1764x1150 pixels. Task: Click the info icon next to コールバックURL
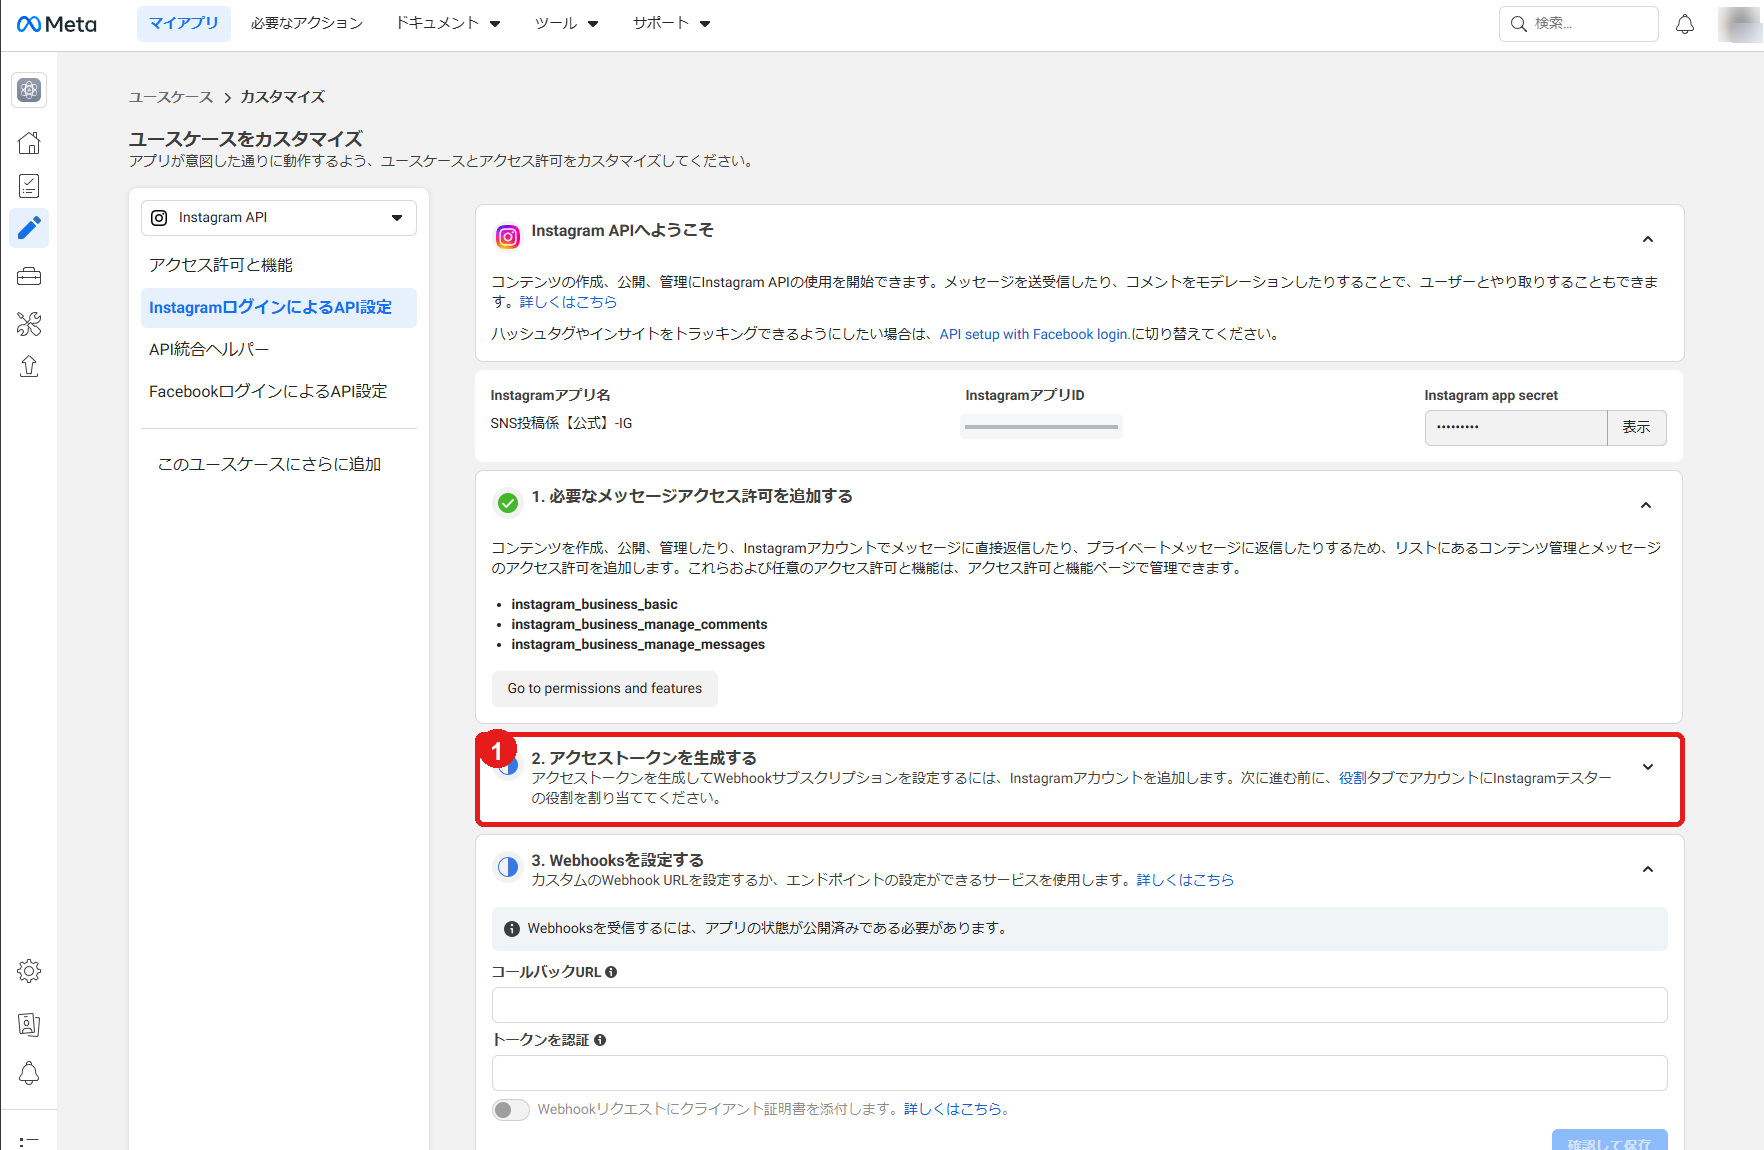pyautogui.click(x=611, y=972)
